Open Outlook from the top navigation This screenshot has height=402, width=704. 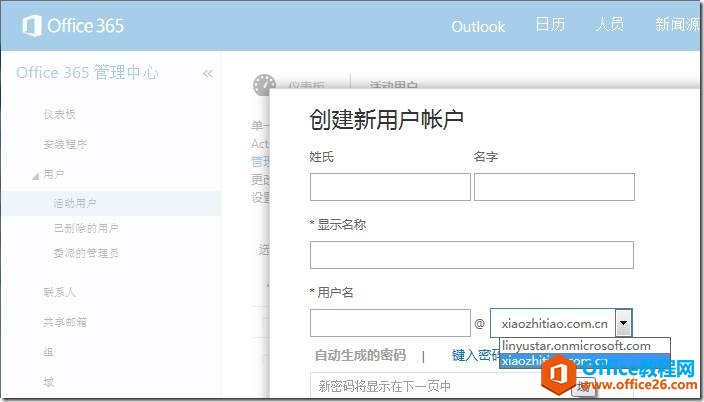coord(478,27)
